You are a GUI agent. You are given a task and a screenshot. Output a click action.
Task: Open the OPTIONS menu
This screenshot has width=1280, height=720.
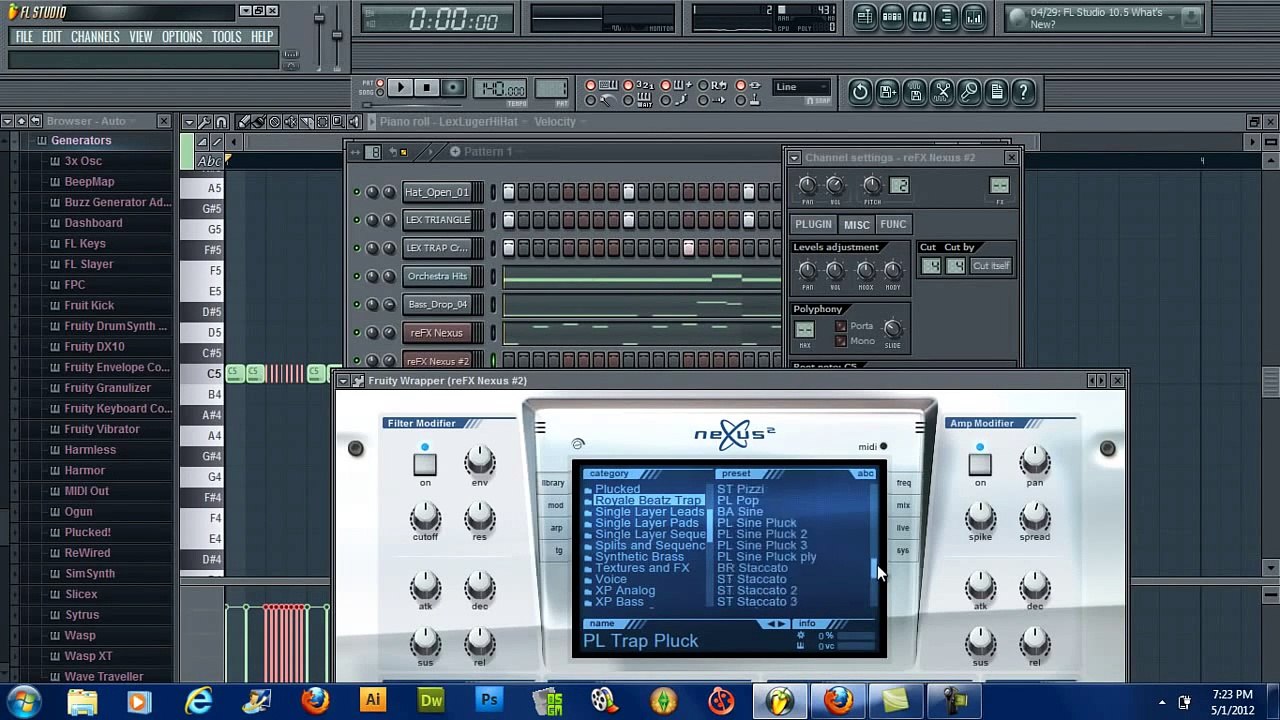pos(182,37)
